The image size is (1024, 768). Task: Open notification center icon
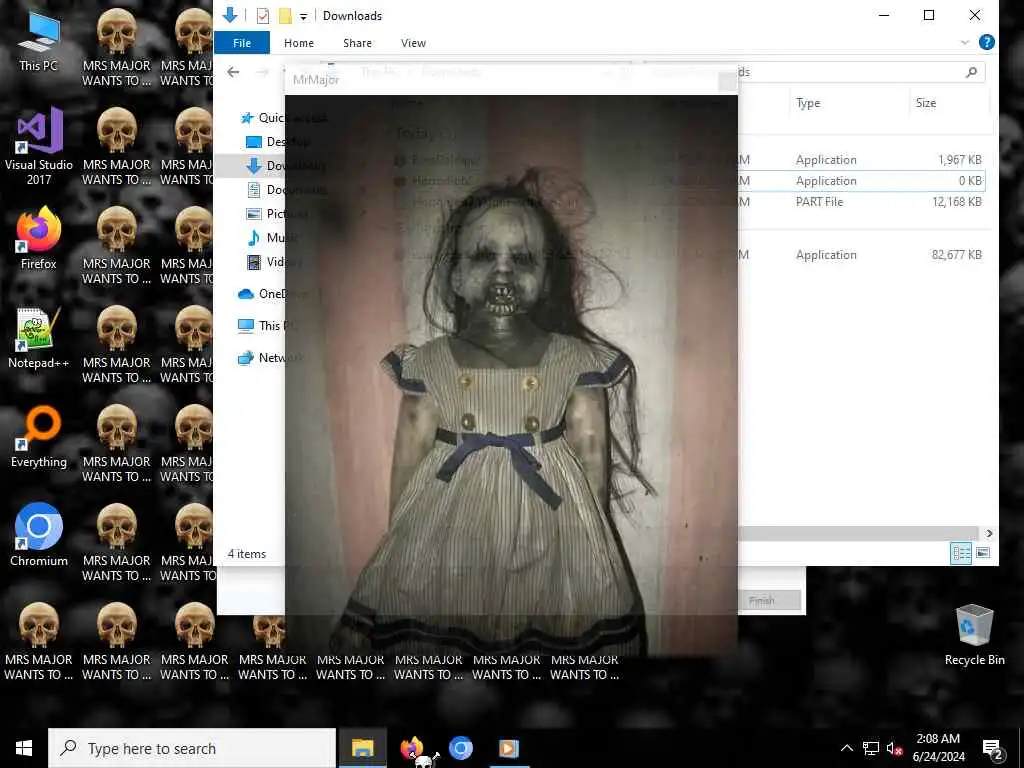pyautogui.click(x=992, y=749)
